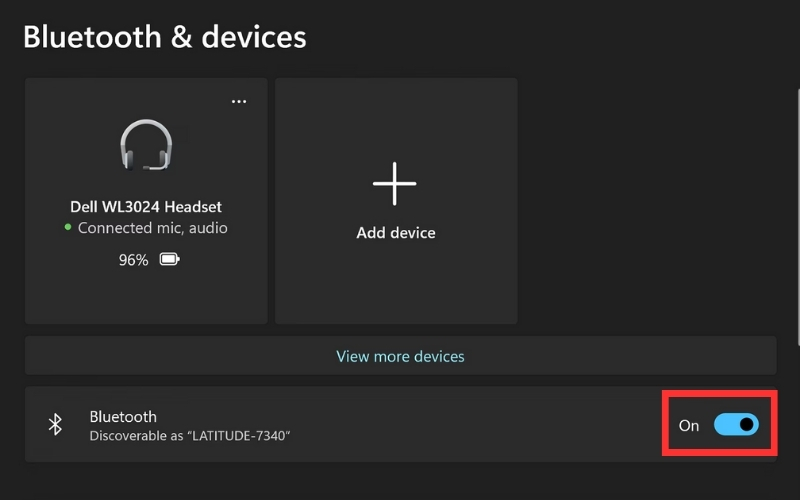Click the plus icon to add device
The width and height of the screenshot is (800, 500).
pyautogui.click(x=394, y=183)
